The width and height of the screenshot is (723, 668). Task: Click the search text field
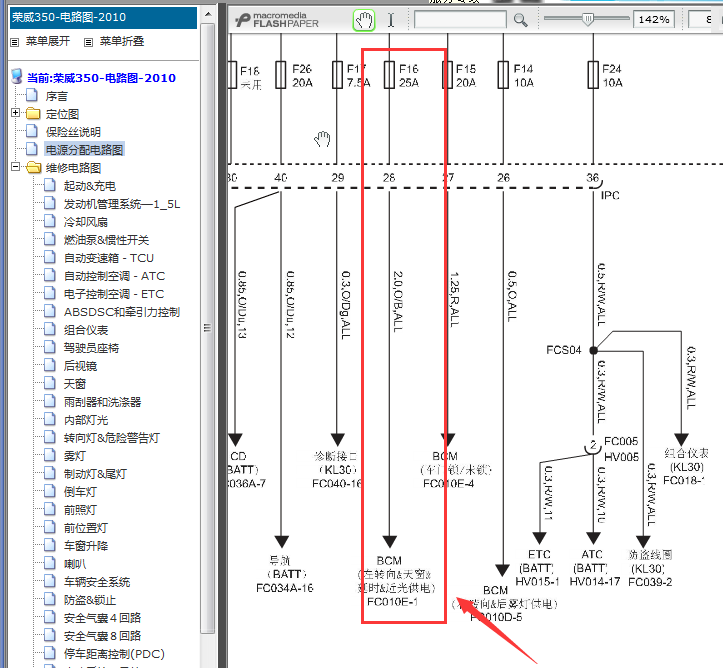point(460,20)
